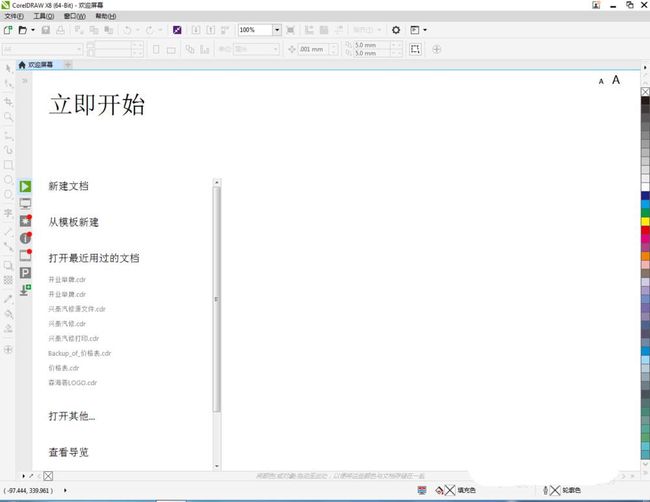
Task: Open recent file 森海居LOGO.cdr
Action: [73, 383]
